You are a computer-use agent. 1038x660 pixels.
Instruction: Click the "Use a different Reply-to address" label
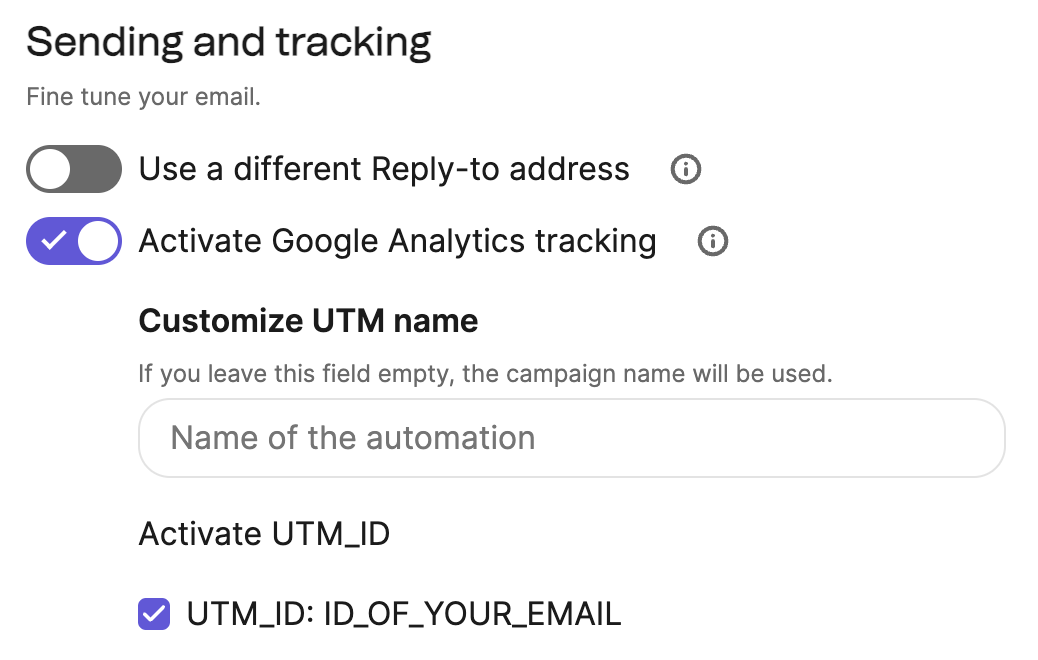384,170
